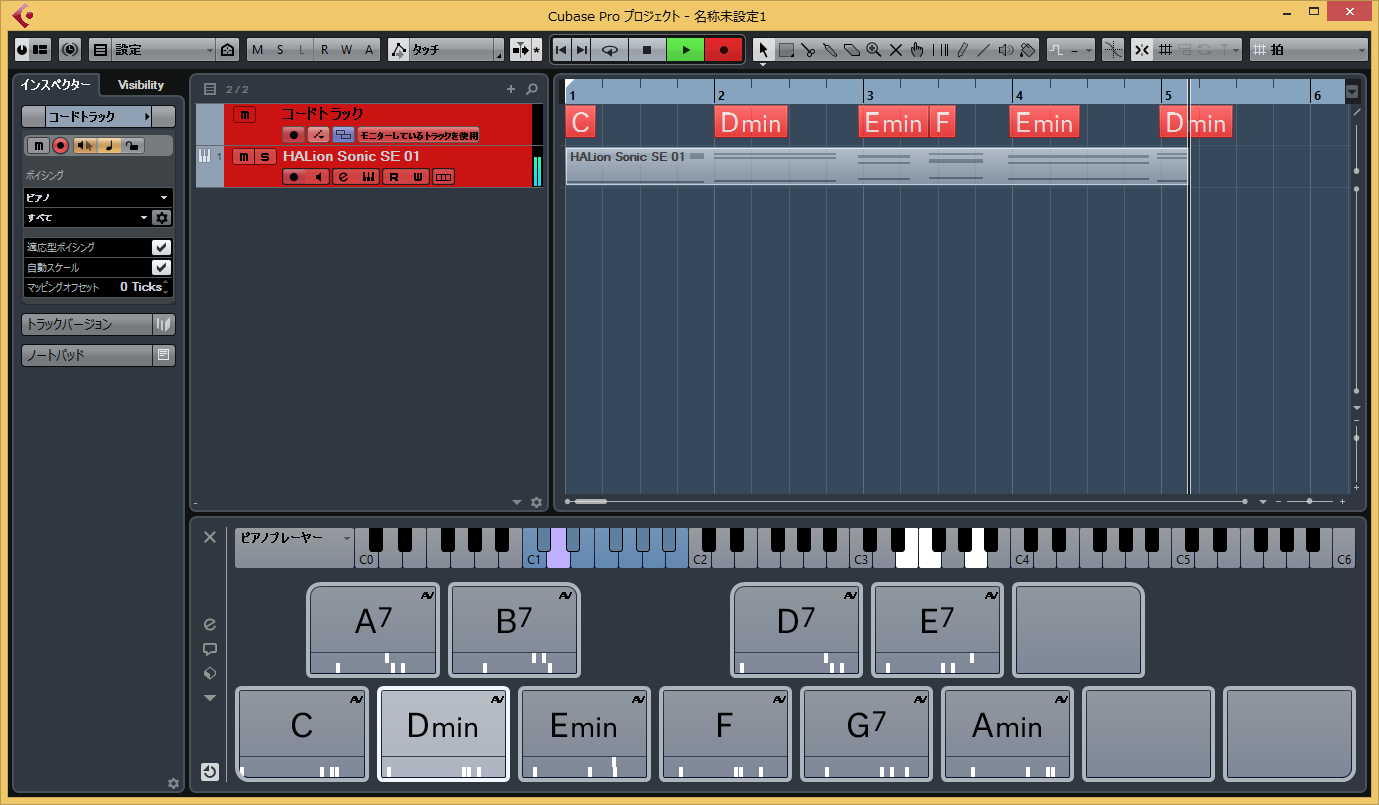The height and width of the screenshot is (805, 1379).
Task: Open voicing settings gear in inspector
Action: [x=162, y=217]
